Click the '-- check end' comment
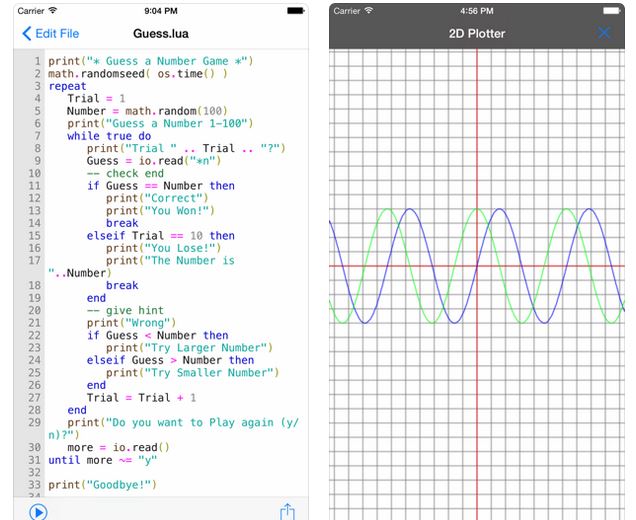 pos(125,174)
